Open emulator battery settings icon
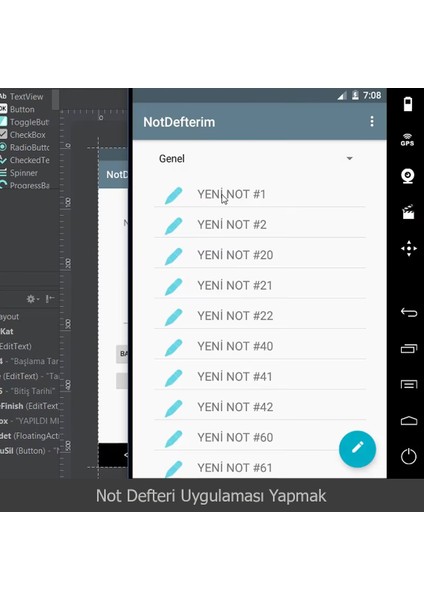 coord(408,104)
